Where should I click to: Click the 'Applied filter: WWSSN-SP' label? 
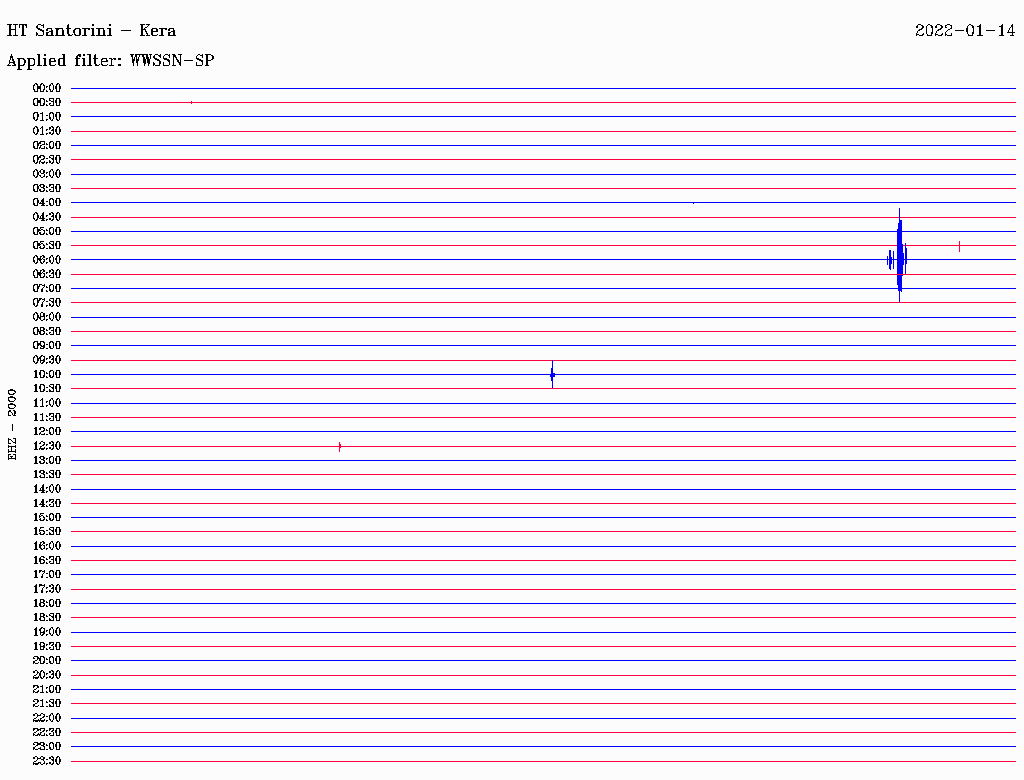pyautogui.click(x=110, y=61)
